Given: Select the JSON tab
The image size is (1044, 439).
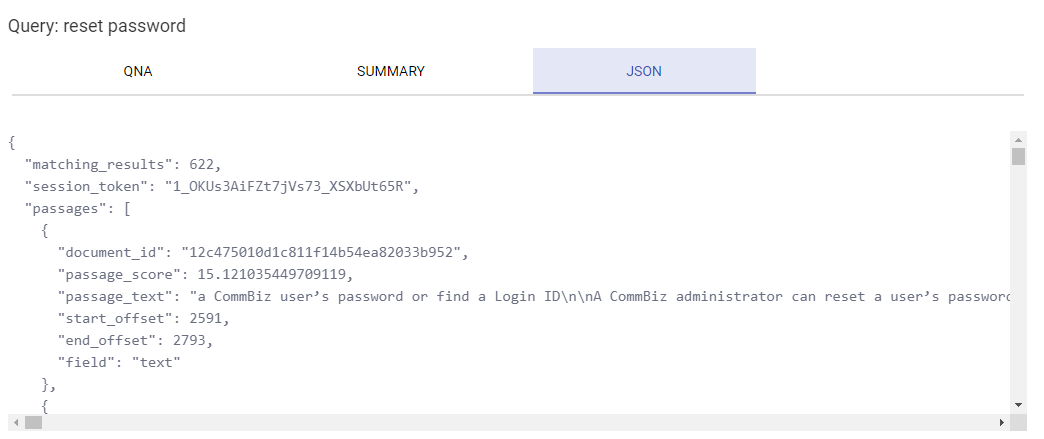Looking at the screenshot, I should click(x=644, y=72).
